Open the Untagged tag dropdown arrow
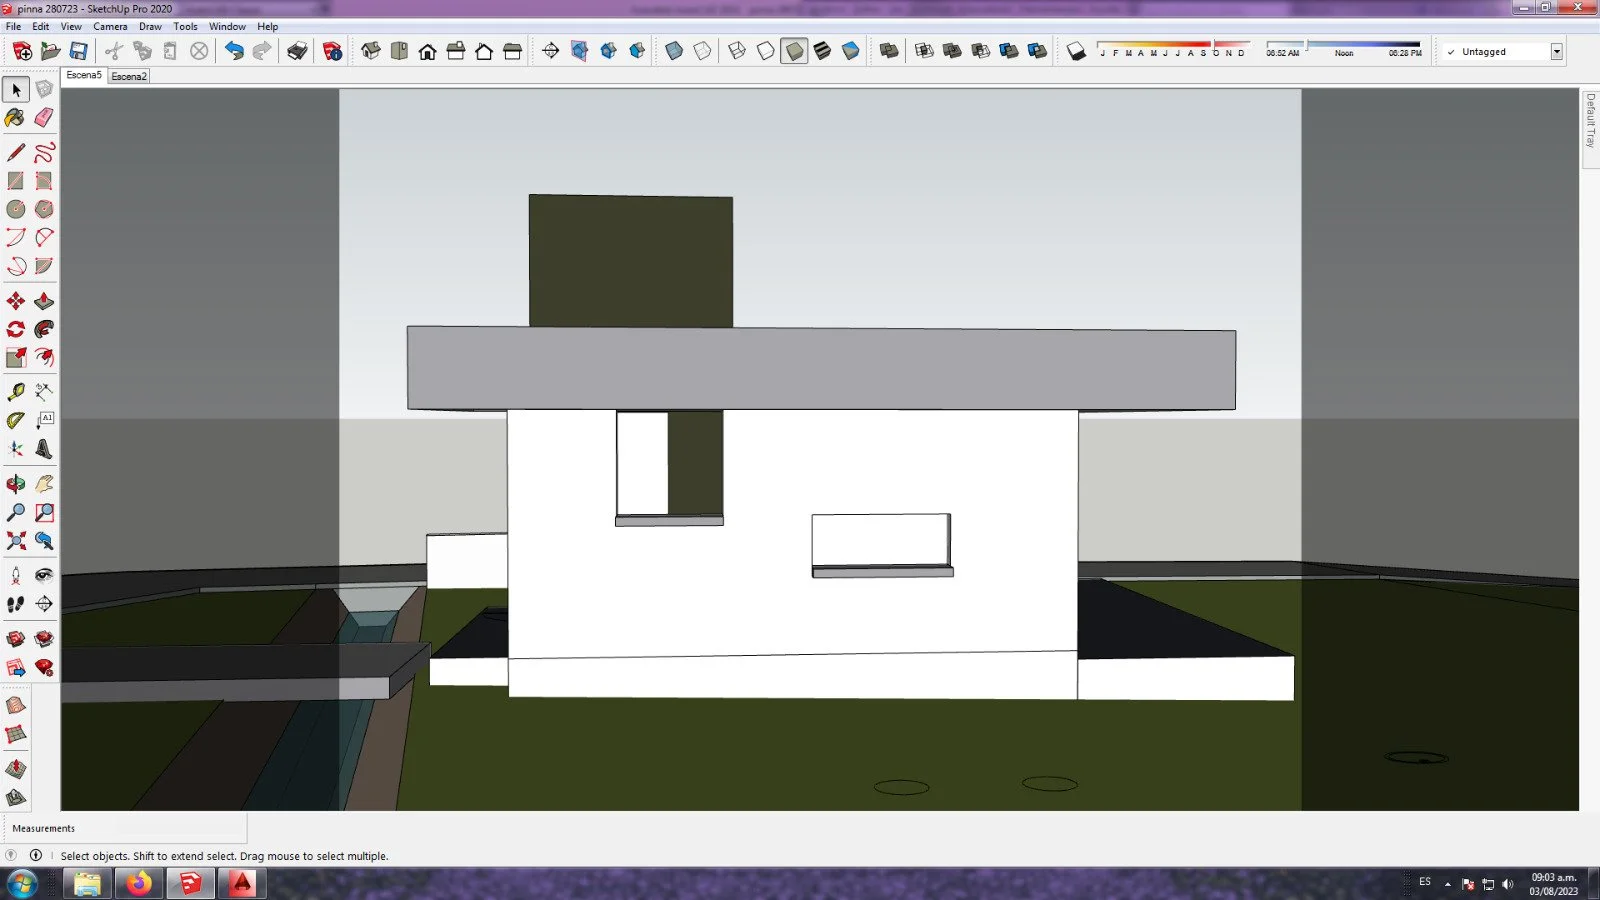The image size is (1600, 900). (1557, 52)
